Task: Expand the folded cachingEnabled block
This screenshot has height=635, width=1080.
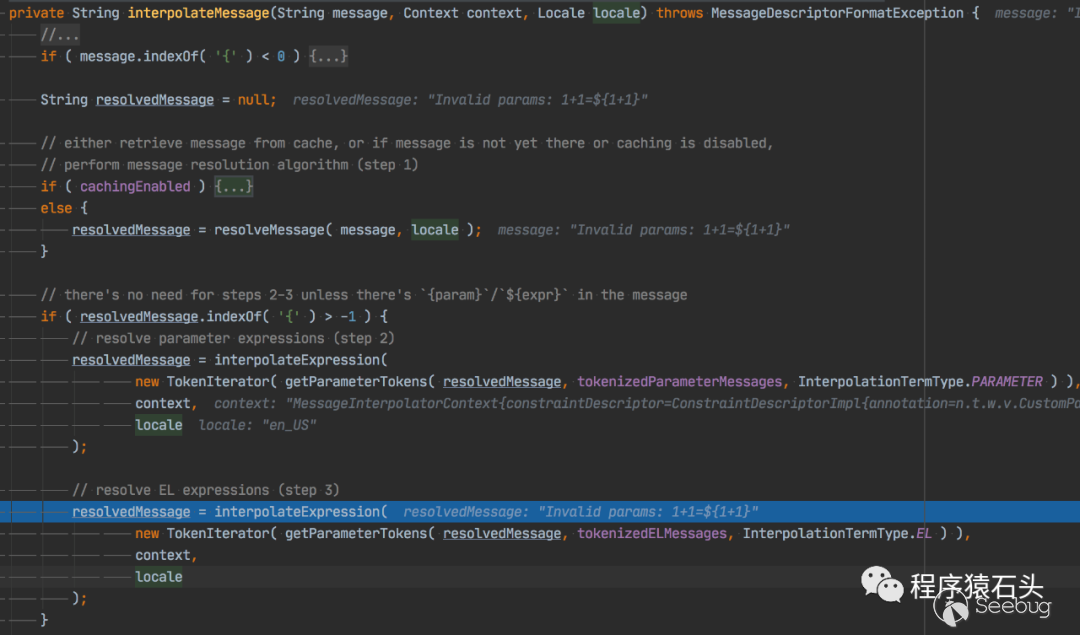Action: [234, 187]
